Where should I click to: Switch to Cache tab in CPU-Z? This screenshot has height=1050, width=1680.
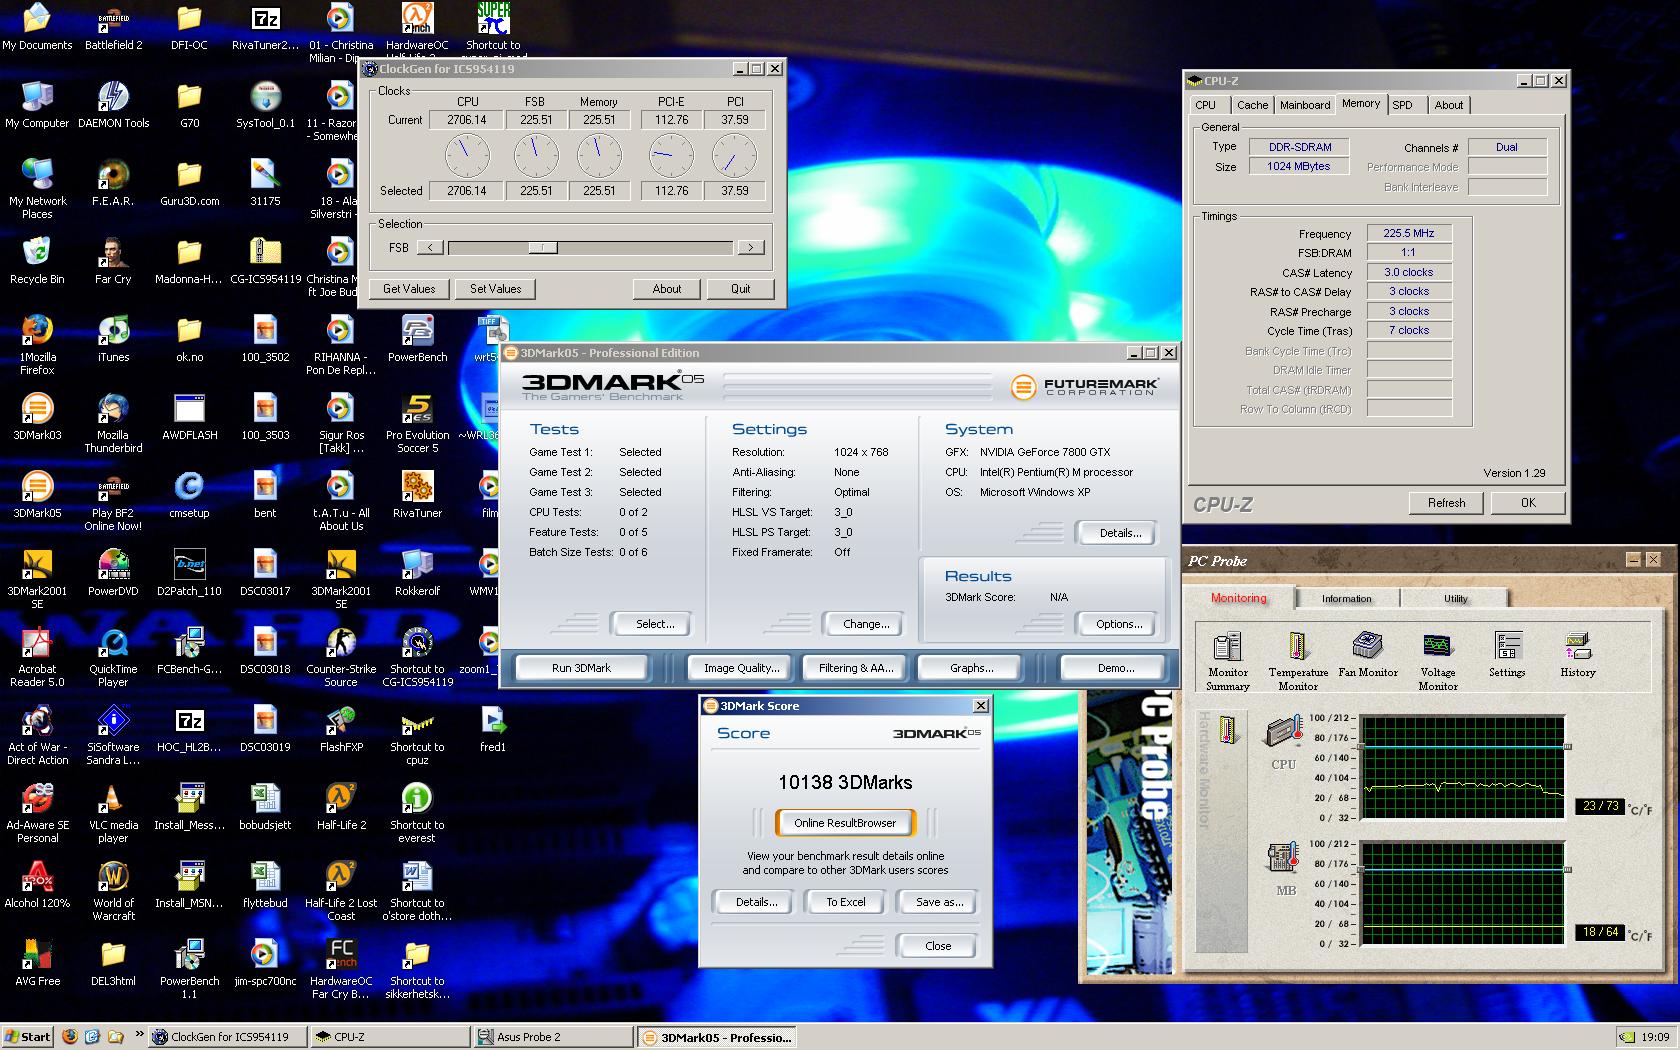pyautogui.click(x=1252, y=105)
